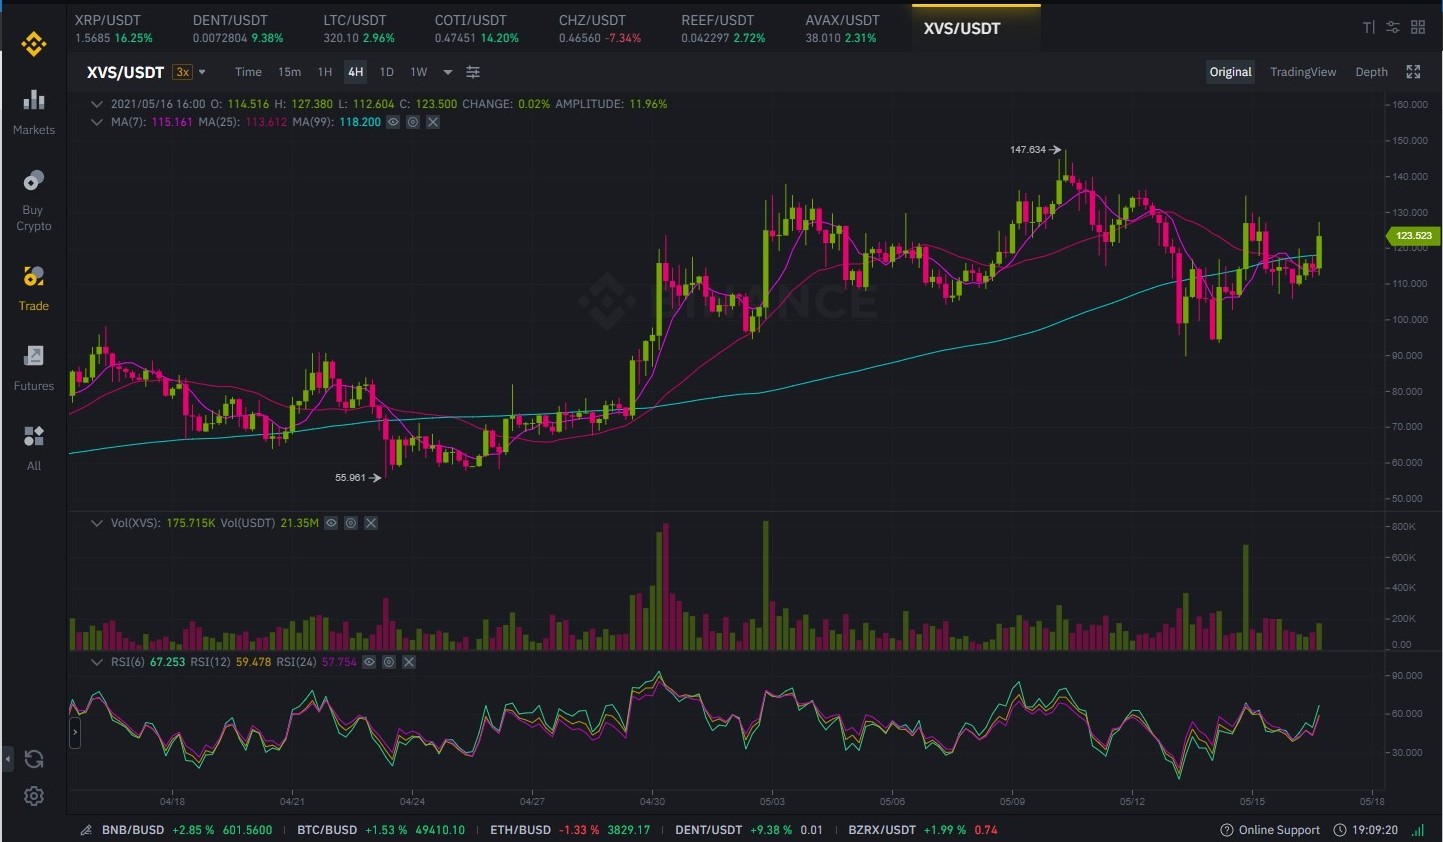Open the XVS/USDT pair dropdown arrow
The width and height of the screenshot is (1443, 842).
[202, 72]
